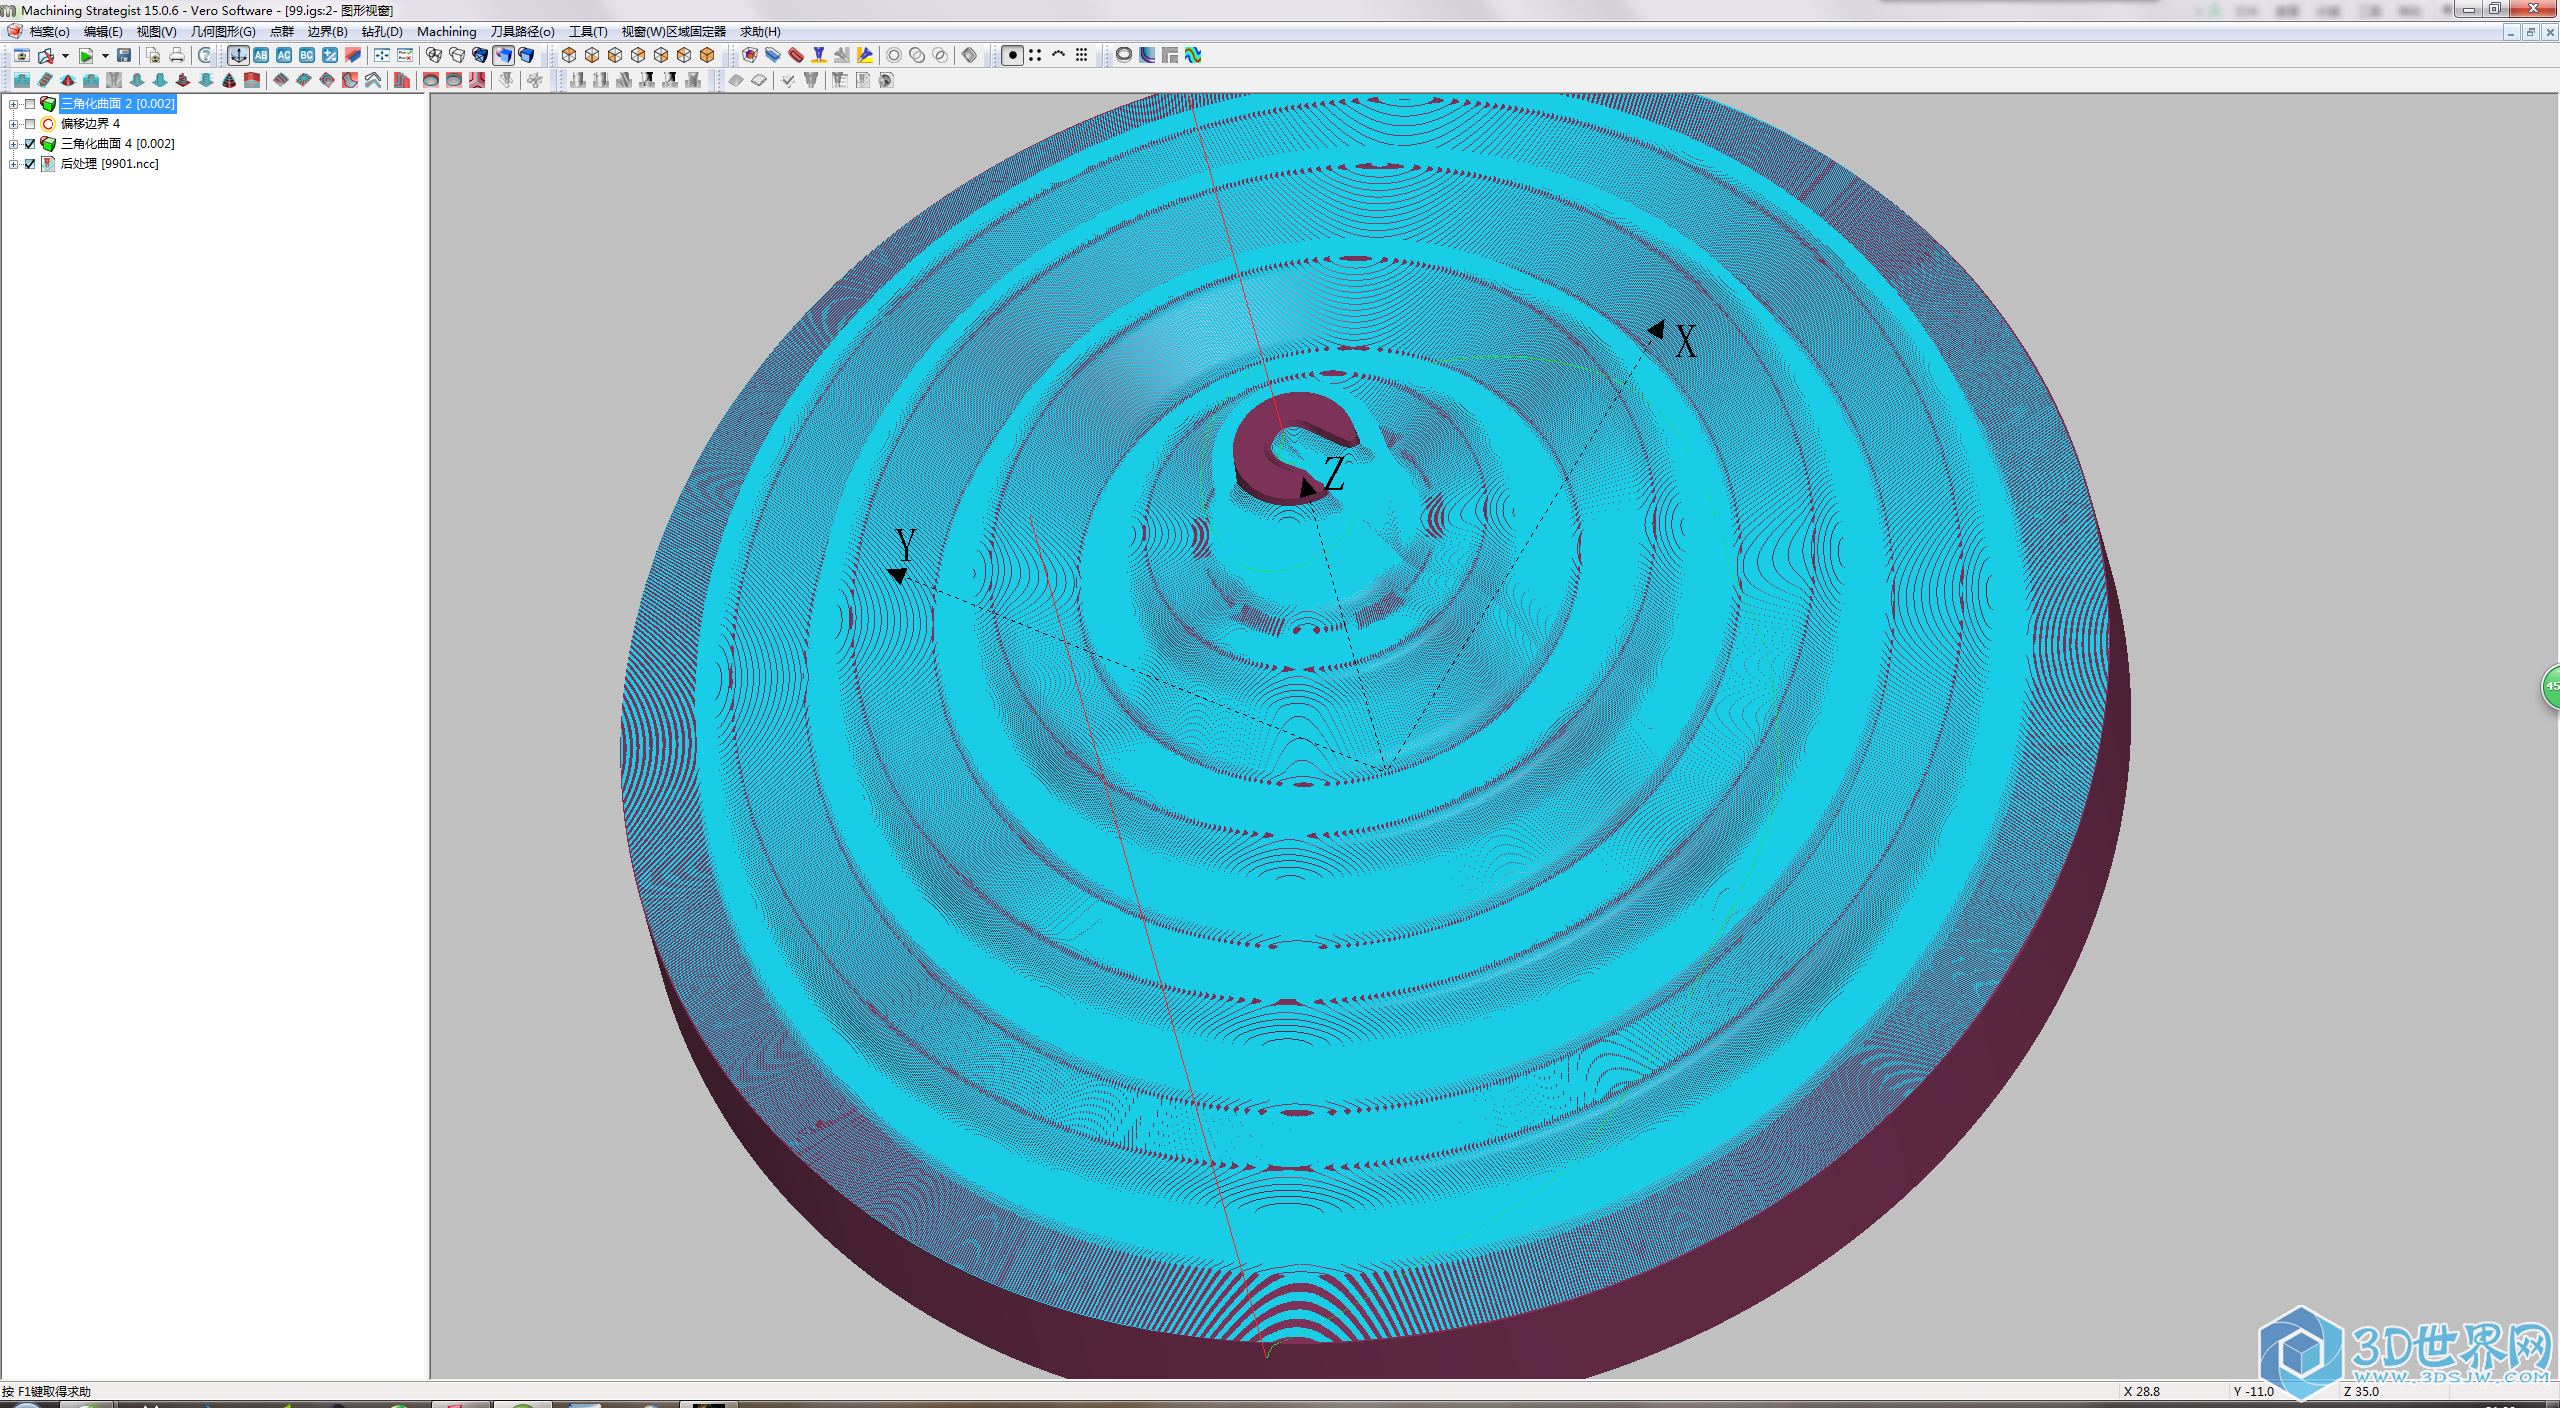Select the 三角化曲面 2 [0.002] tree item
Screen dimensions: 2560x1408
[x=118, y=104]
